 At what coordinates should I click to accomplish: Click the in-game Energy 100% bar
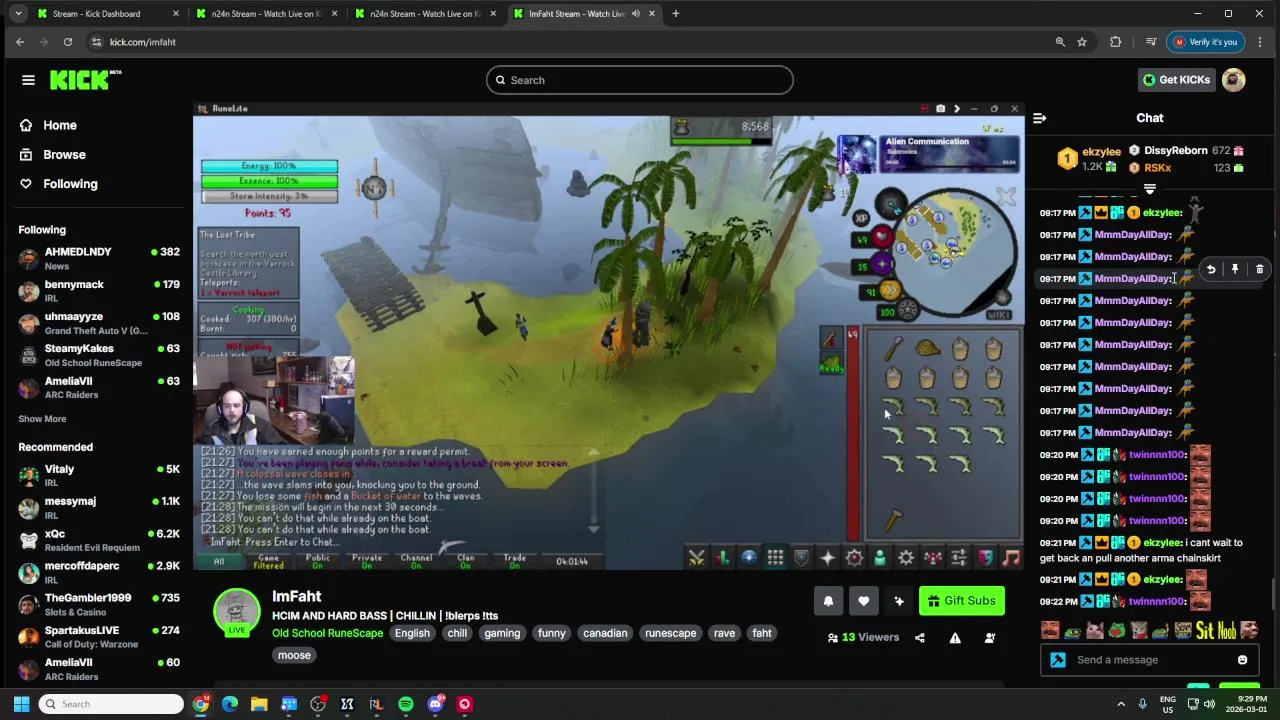[269, 166]
